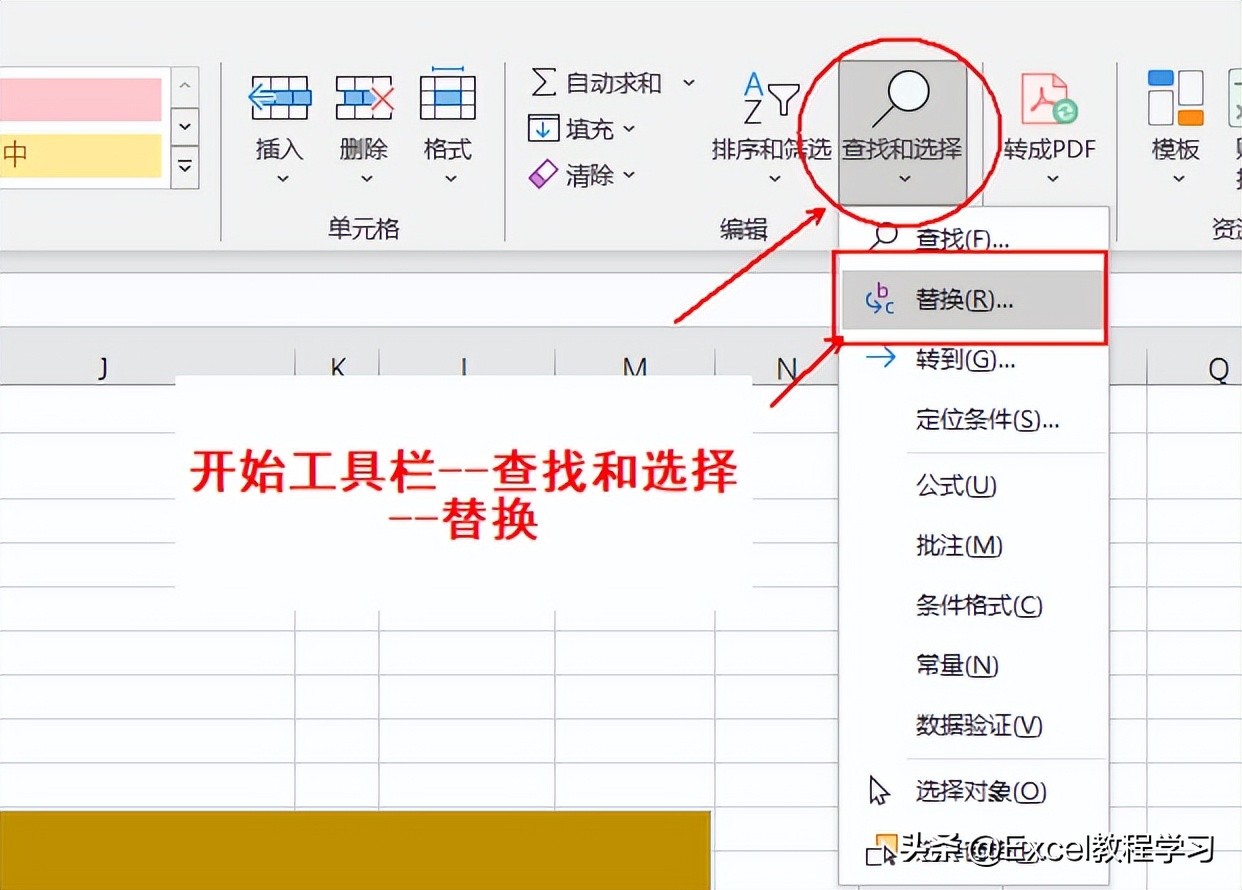This screenshot has height=890, width=1242.
Task: Click column header M
Action: click(634, 368)
